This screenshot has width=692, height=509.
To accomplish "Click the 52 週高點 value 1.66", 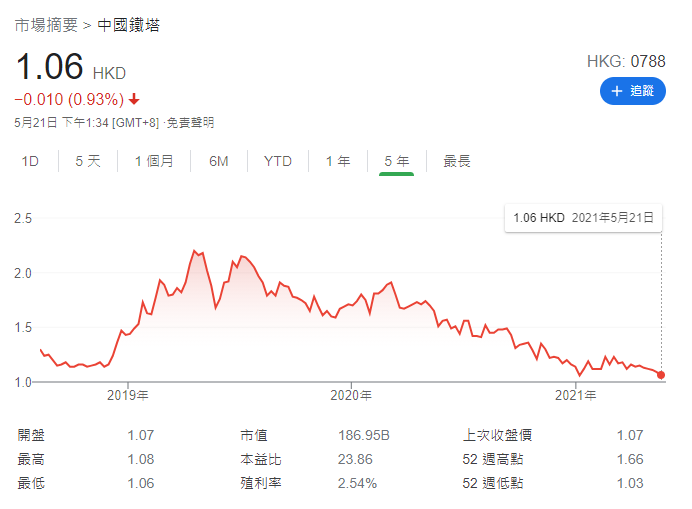I will point(630,459).
